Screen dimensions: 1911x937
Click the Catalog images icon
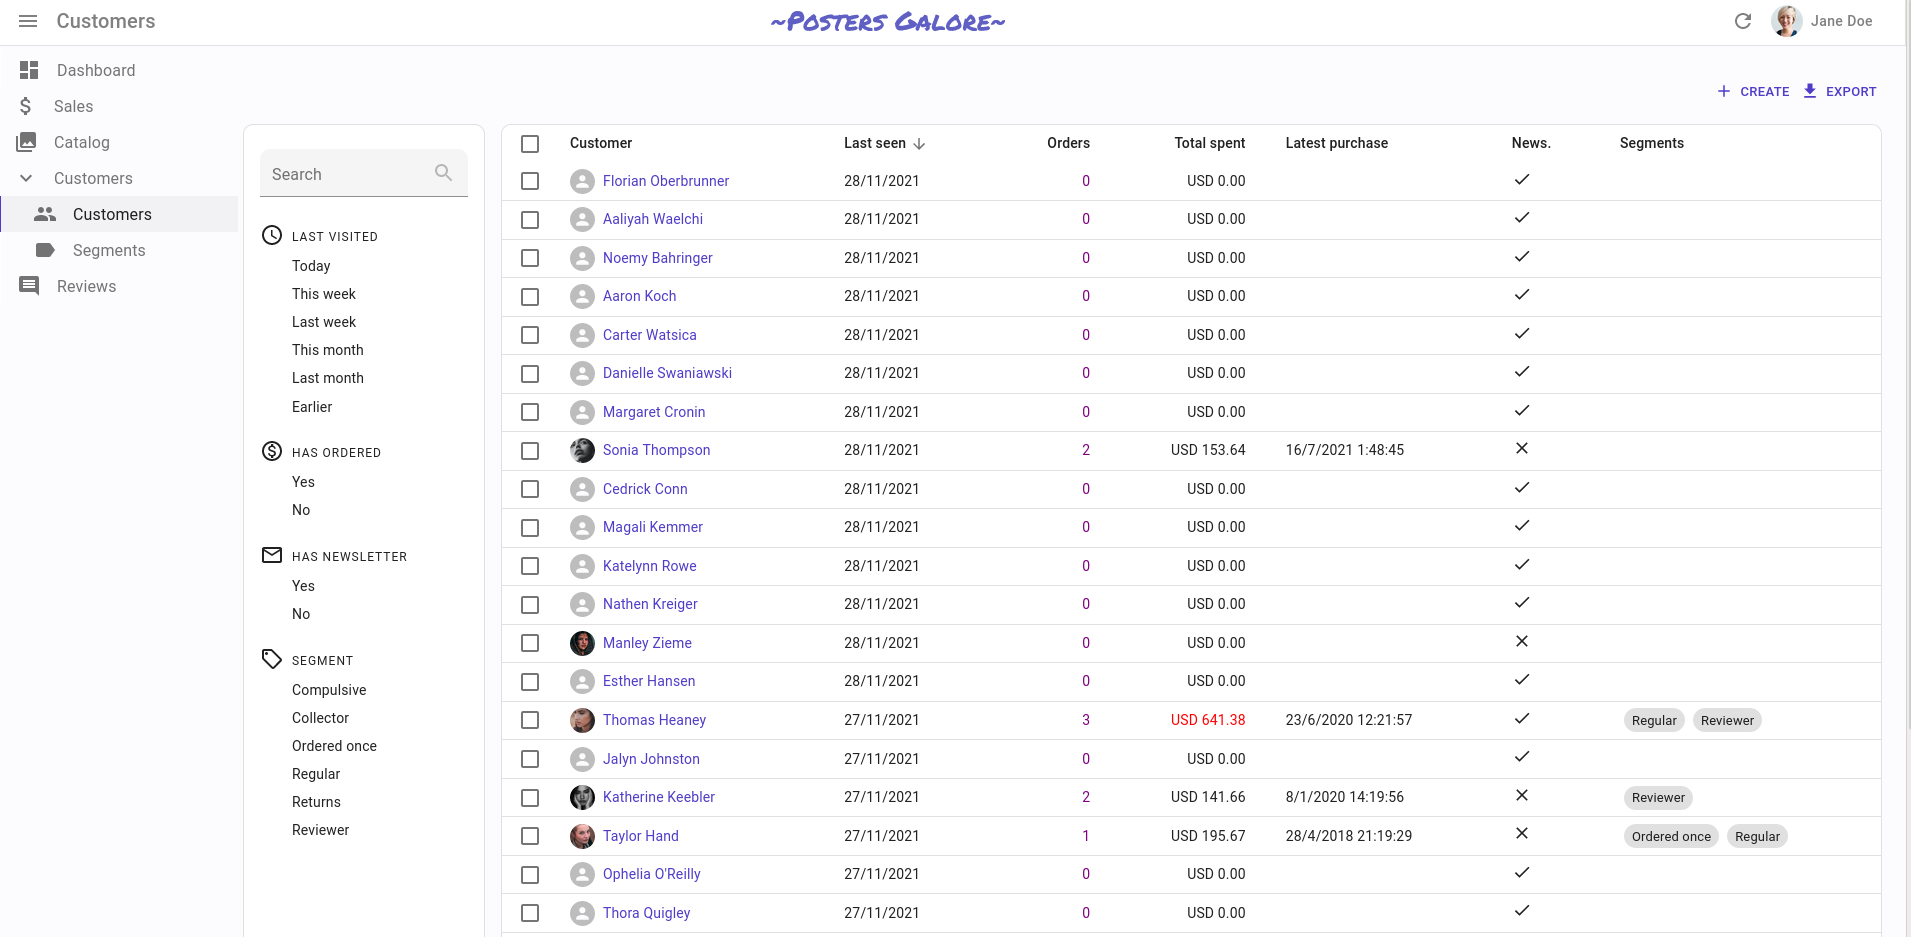point(27,142)
